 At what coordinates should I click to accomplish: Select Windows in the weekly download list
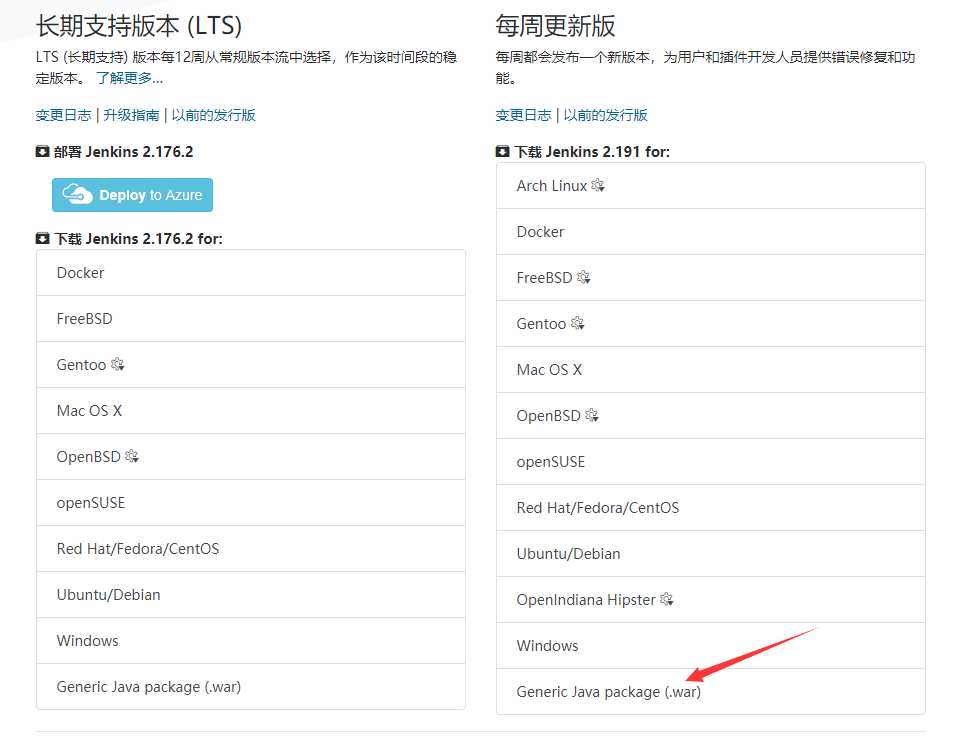(x=711, y=646)
